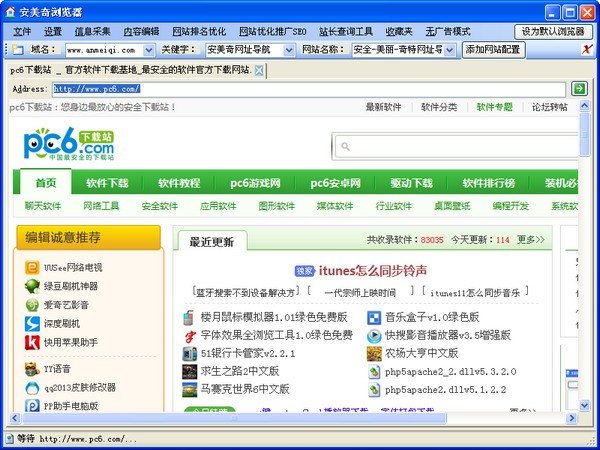Expand the 网站名称 site name dropdown

[450, 50]
